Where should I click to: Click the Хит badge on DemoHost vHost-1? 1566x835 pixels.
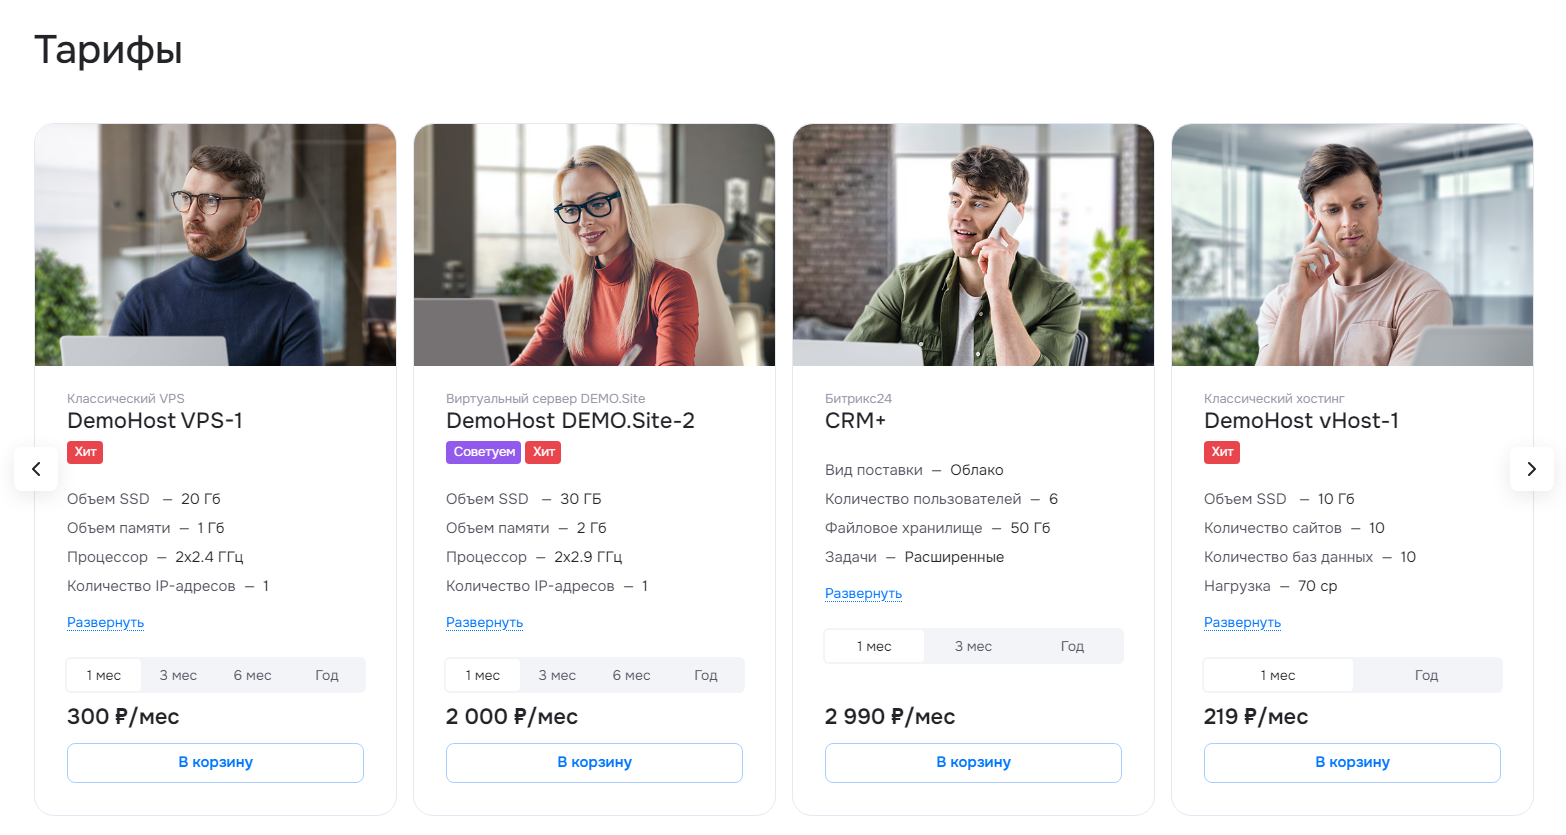pyautogui.click(x=1222, y=452)
